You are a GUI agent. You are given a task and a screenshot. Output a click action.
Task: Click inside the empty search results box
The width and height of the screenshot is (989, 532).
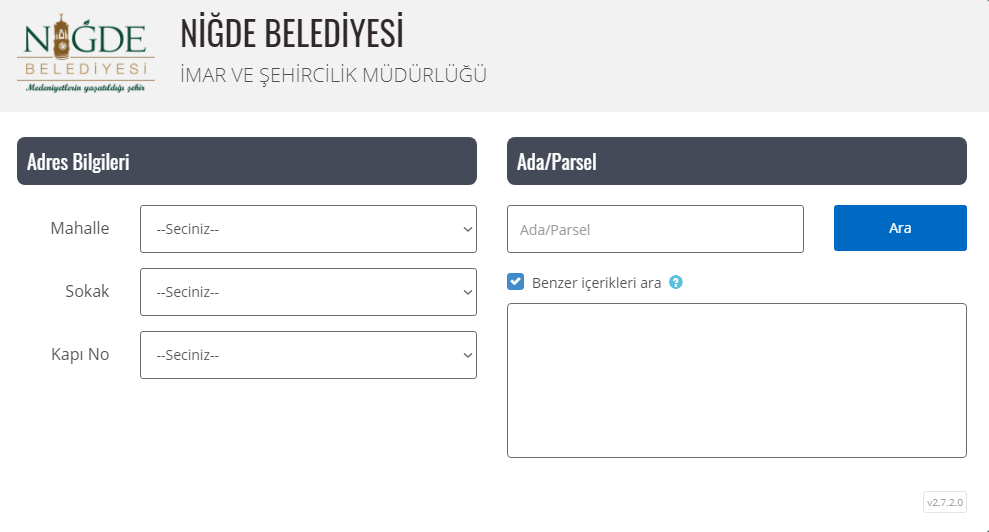737,381
